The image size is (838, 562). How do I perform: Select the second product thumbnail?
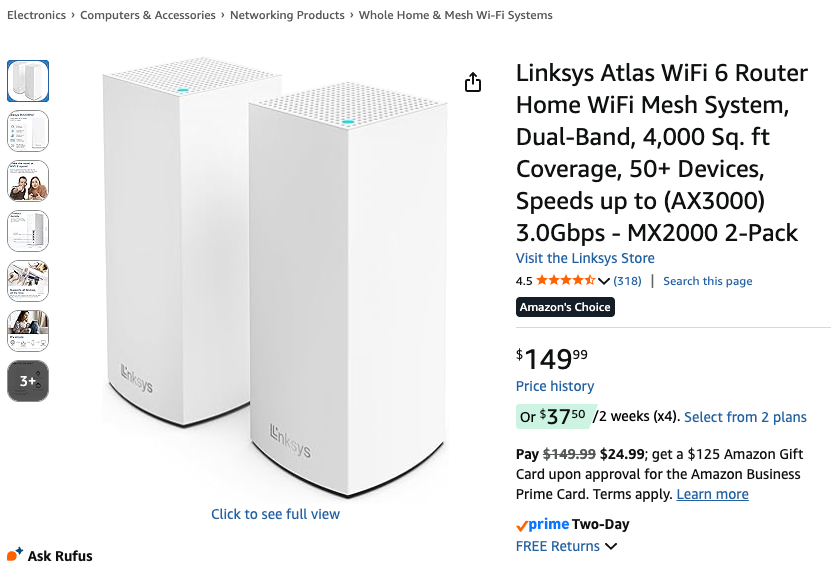click(x=28, y=131)
